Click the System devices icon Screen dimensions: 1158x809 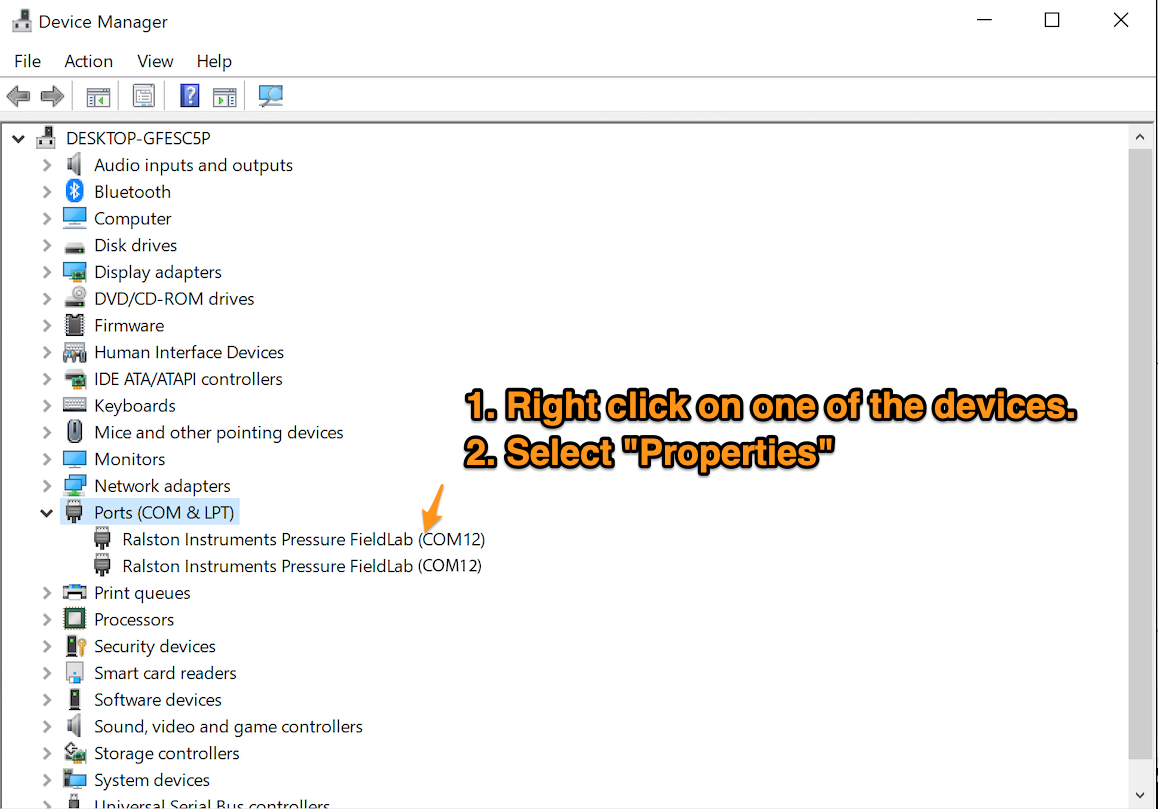(75, 779)
